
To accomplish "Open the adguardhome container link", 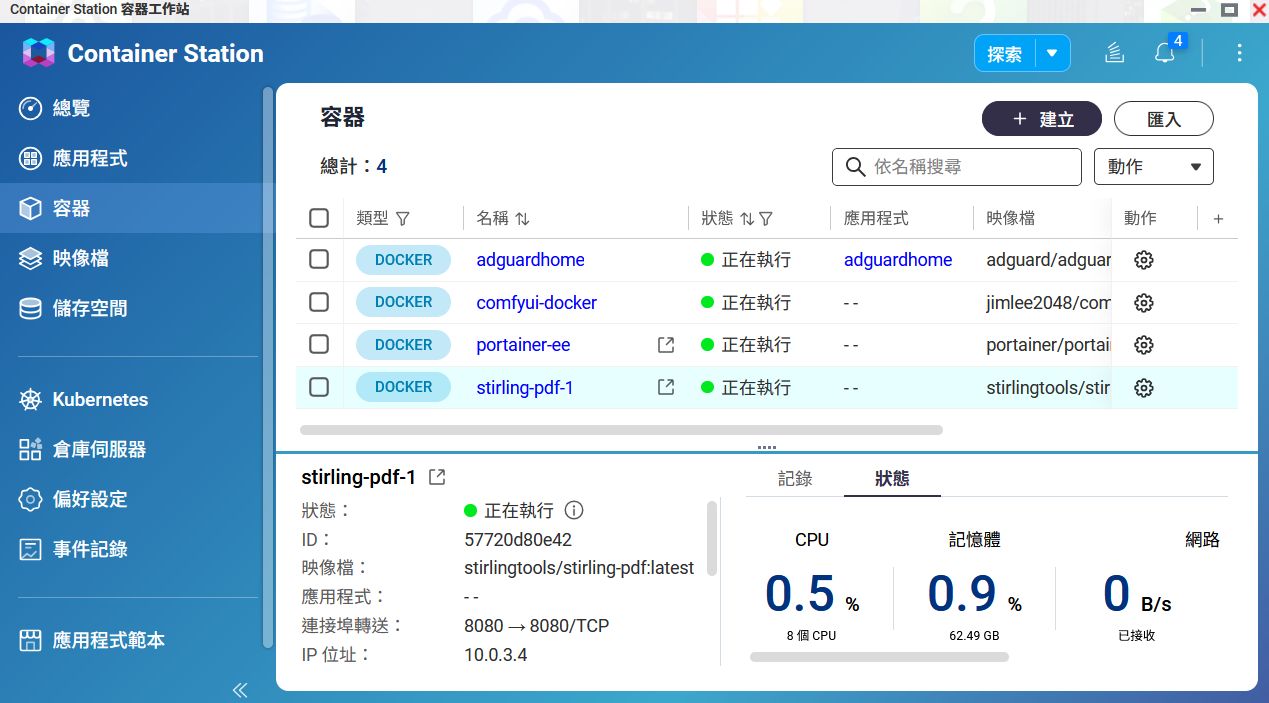I will (x=530, y=260).
